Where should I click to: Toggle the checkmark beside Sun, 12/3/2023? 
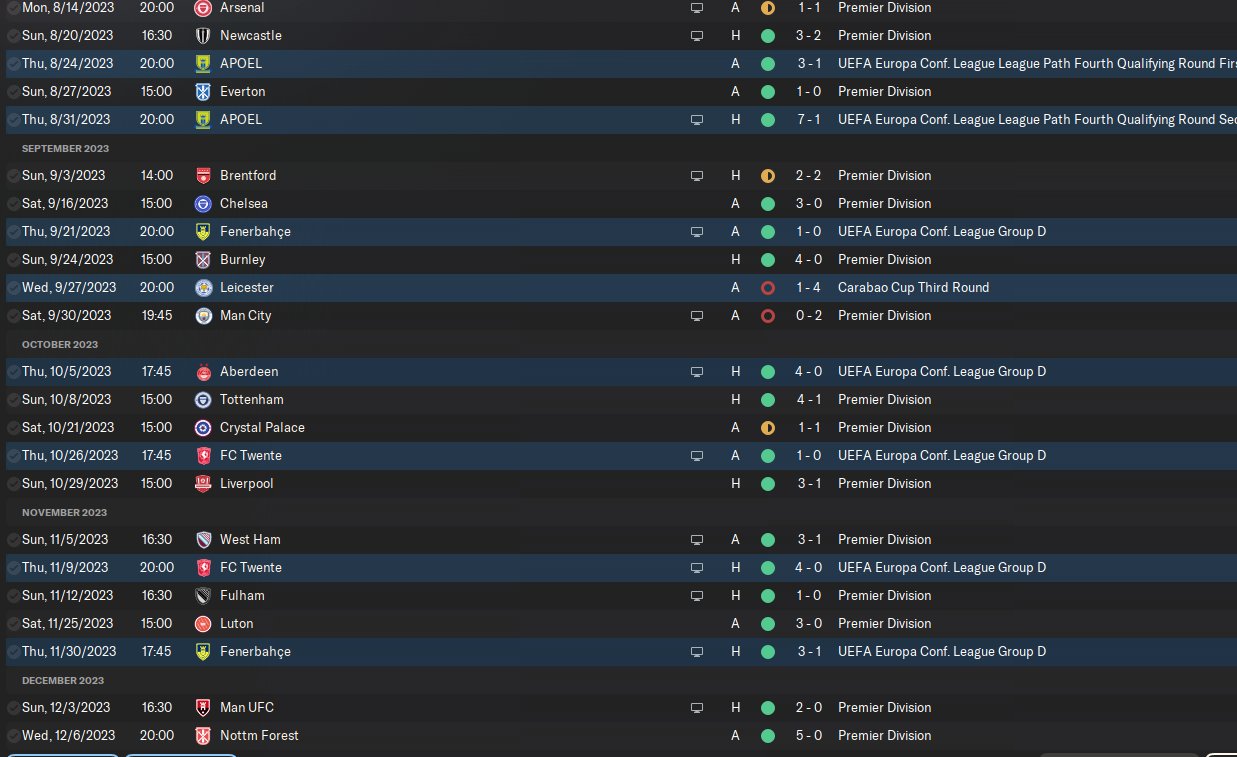pyautogui.click(x=13, y=707)
